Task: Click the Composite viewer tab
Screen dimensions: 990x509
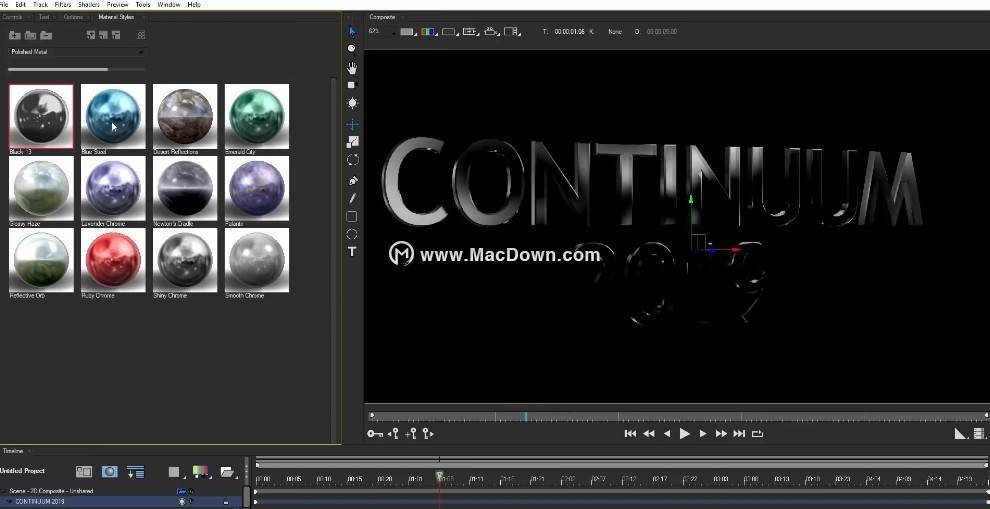Action: click(382, 17)
